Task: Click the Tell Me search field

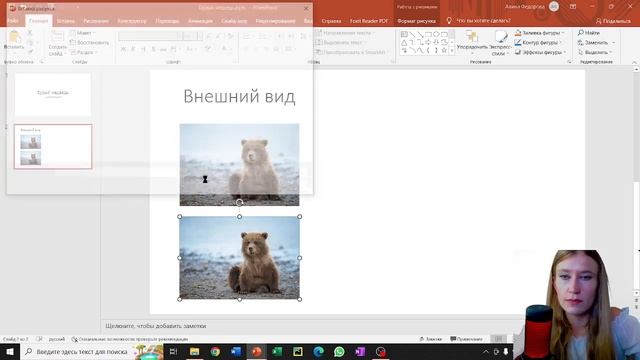Action: pyautogui.click(x=483, y=20)
